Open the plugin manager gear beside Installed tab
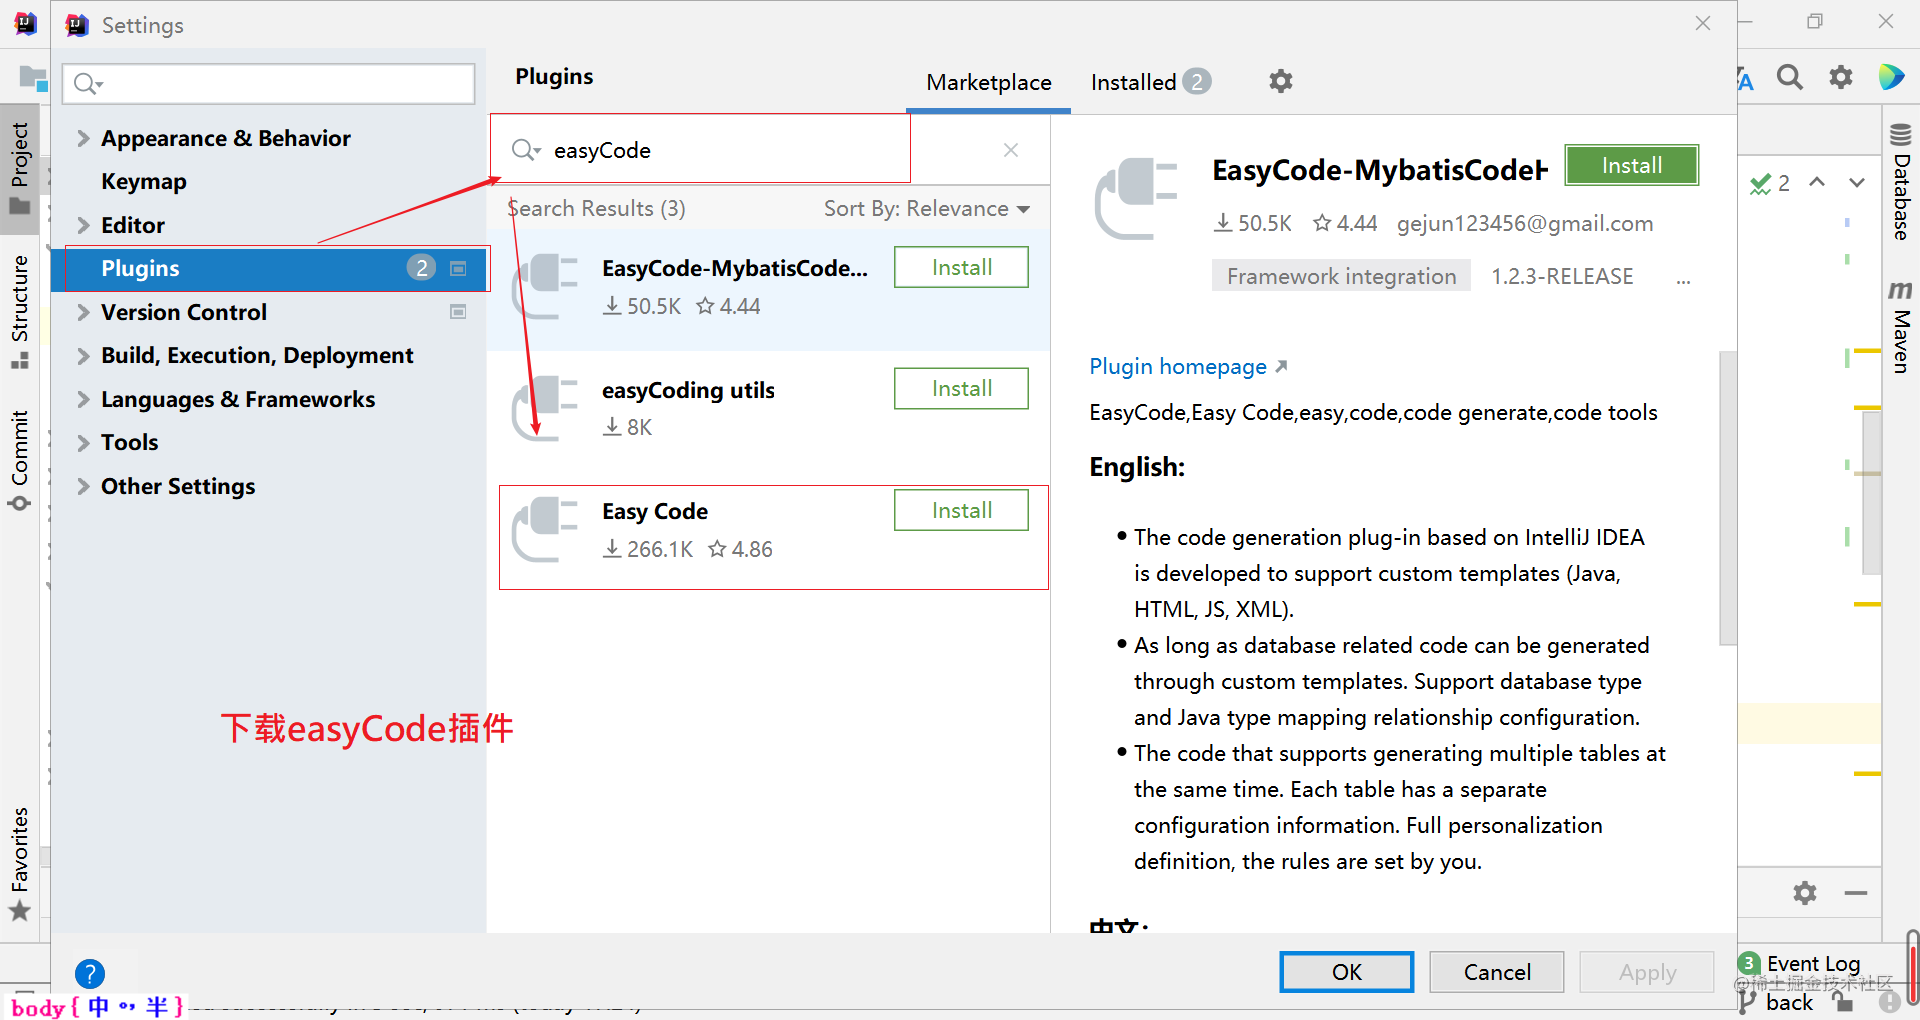Screen dimensions: 1920x1020 click(x=1280, y=81)
